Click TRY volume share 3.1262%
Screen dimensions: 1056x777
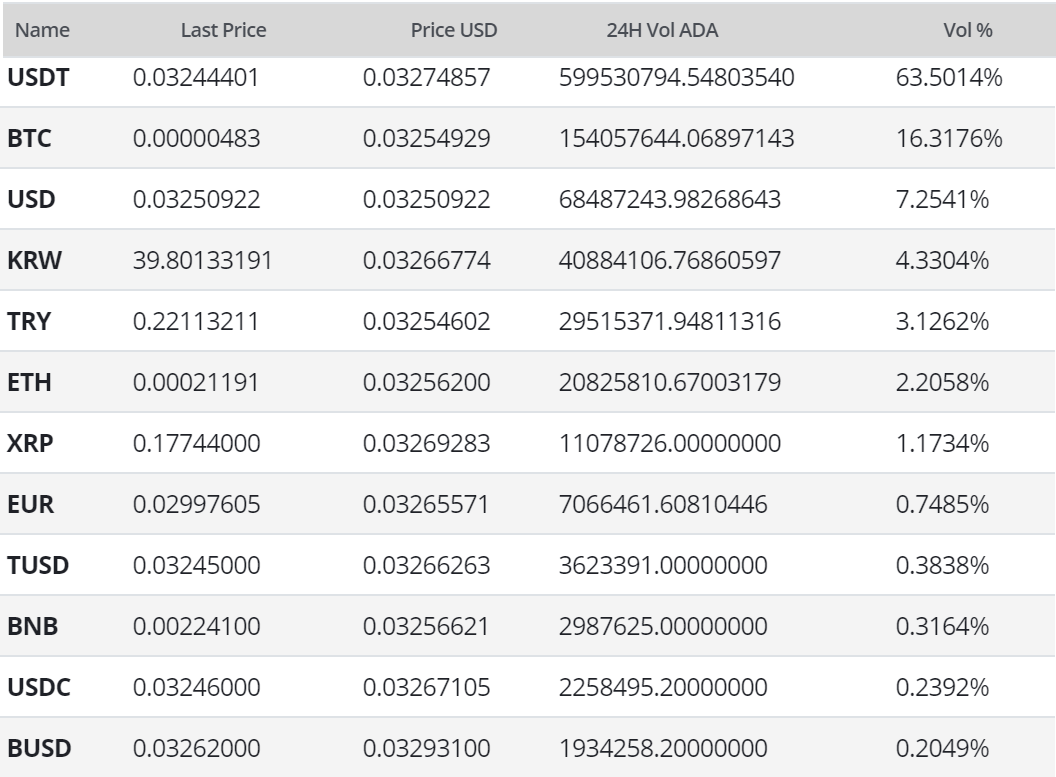(942, 321)
